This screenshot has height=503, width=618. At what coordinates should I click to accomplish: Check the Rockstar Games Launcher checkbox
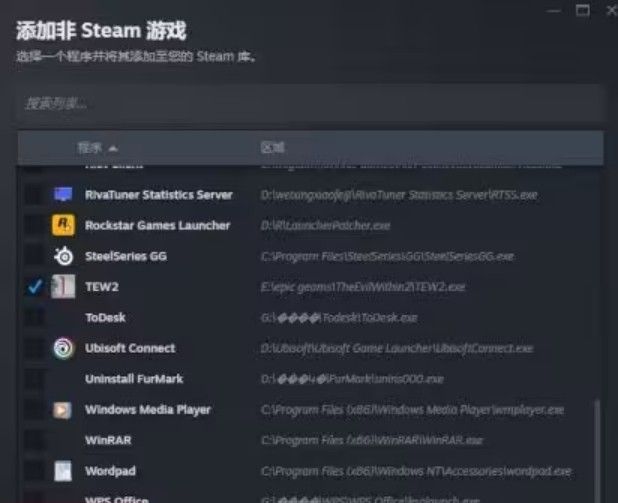35,225
